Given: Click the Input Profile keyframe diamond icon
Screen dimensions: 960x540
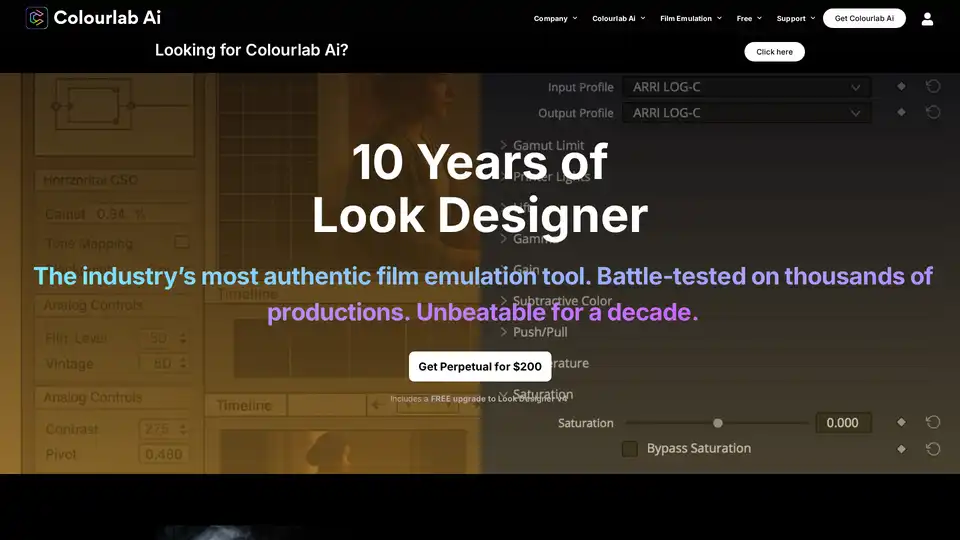Looking at the screenshot, I should point(901,87).
